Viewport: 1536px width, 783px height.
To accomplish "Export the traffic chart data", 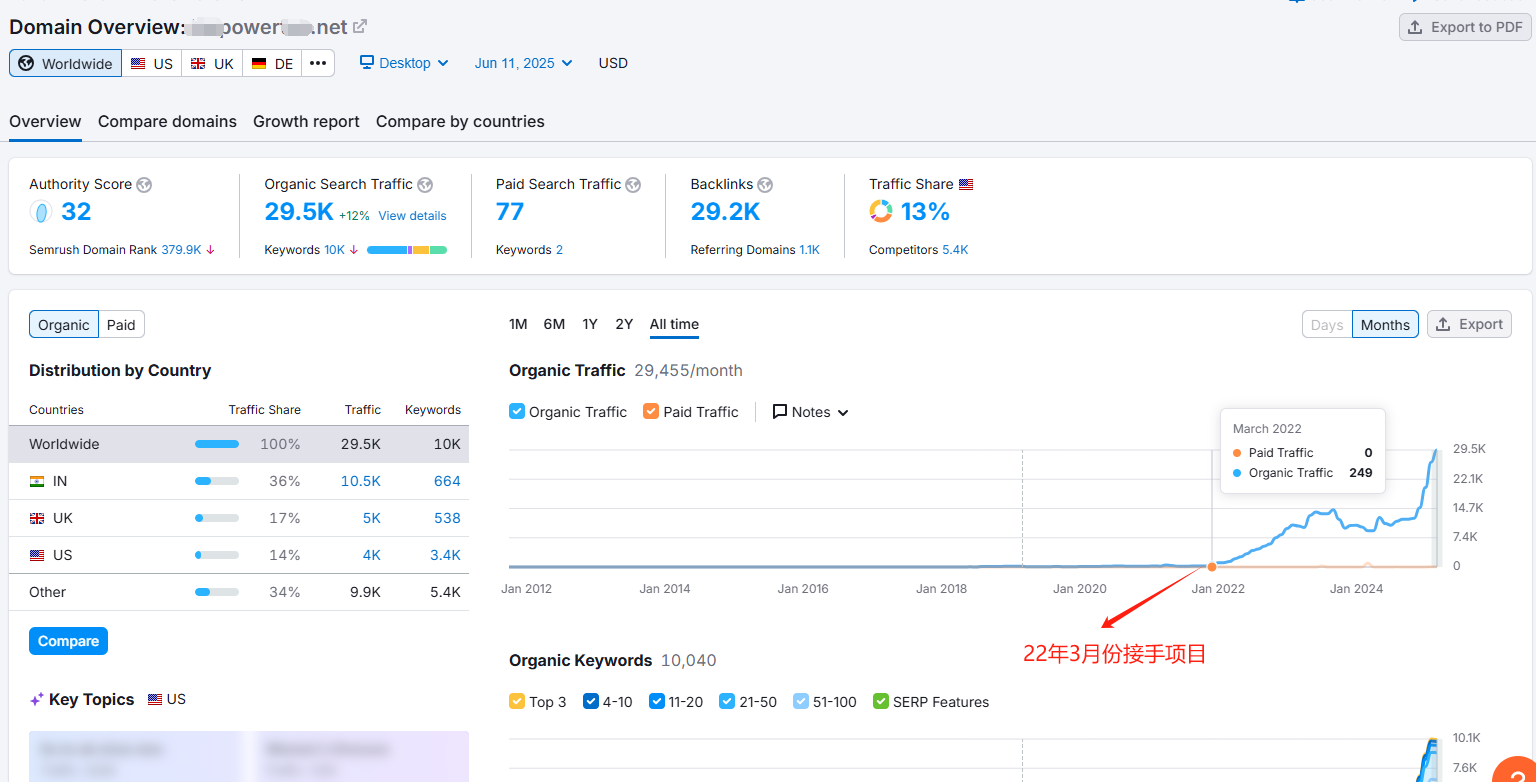I will coord(1469,324).
